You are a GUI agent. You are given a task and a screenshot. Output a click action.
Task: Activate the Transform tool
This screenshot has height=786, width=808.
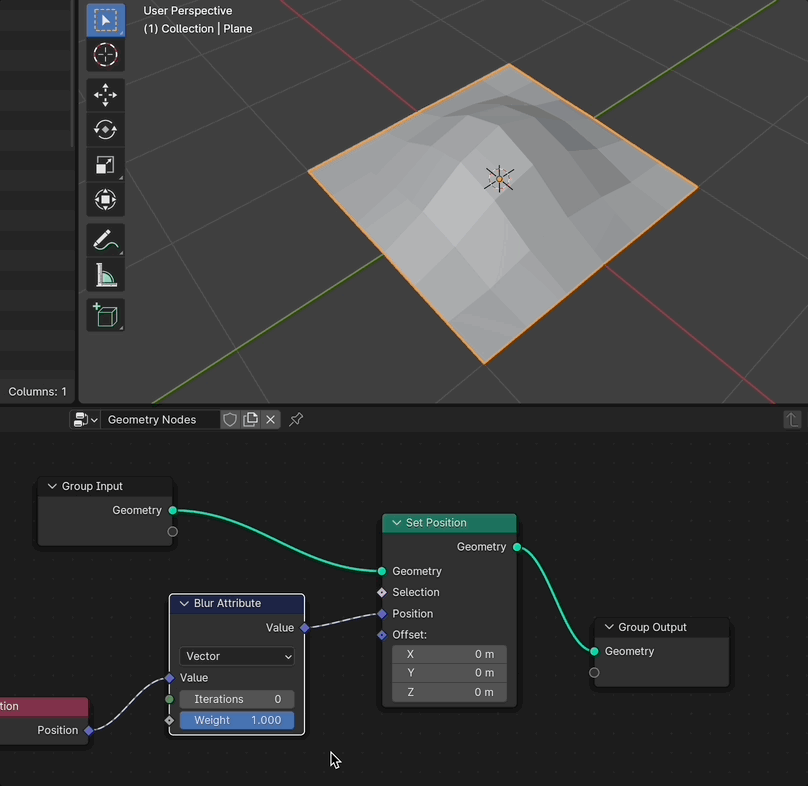(x=105, y=199)
